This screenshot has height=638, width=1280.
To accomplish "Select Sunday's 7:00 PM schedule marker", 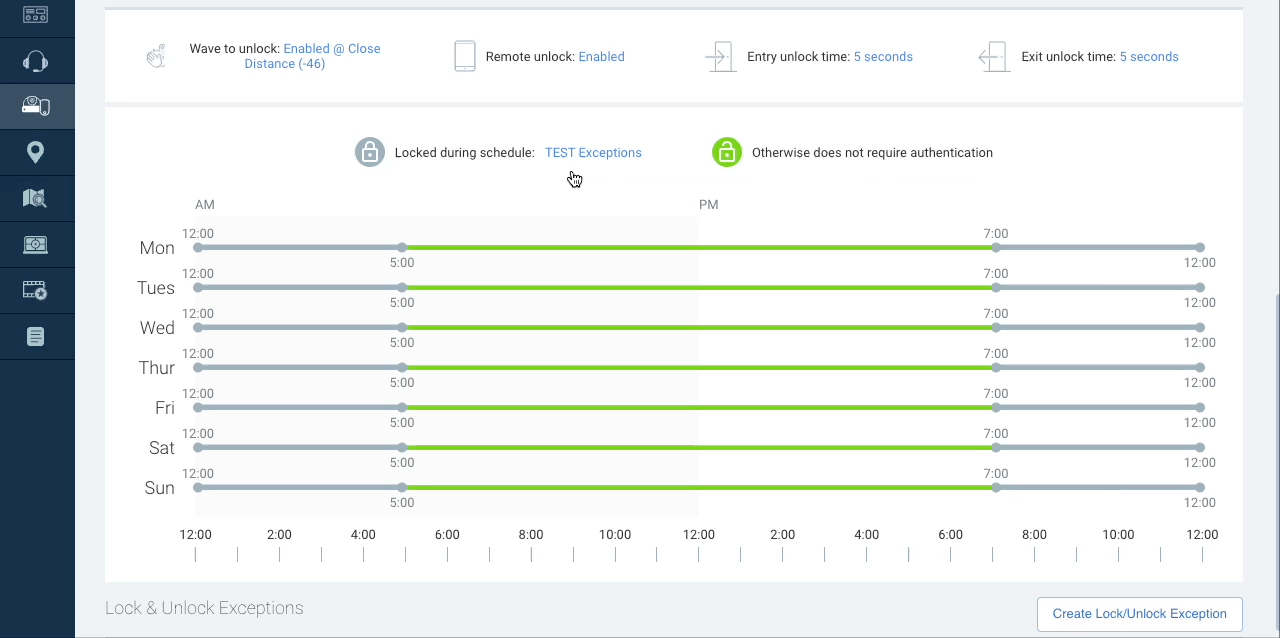I will tap(996, 487).
